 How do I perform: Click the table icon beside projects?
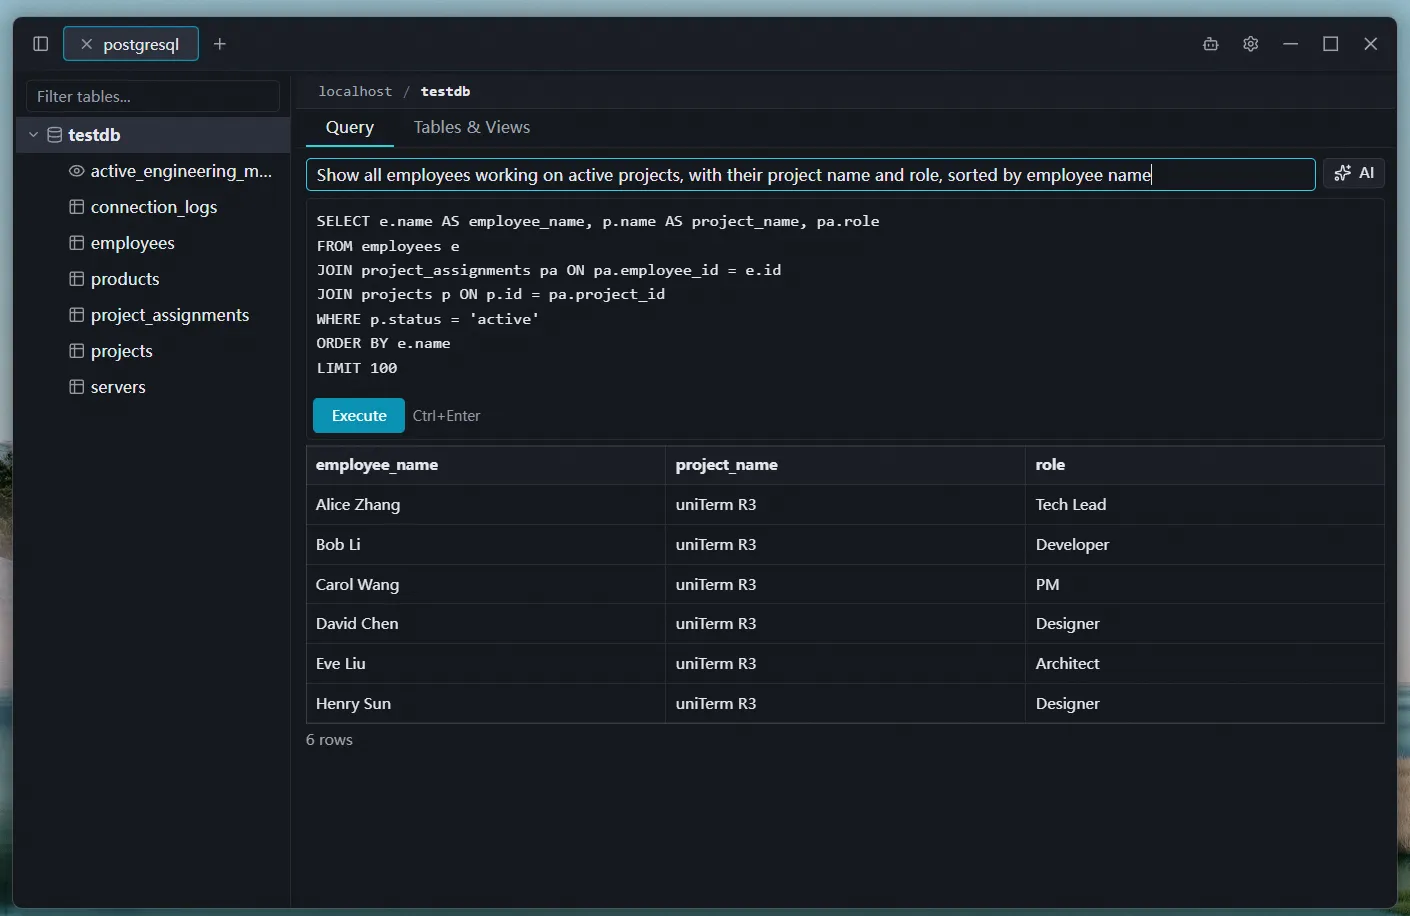[76, 351]
